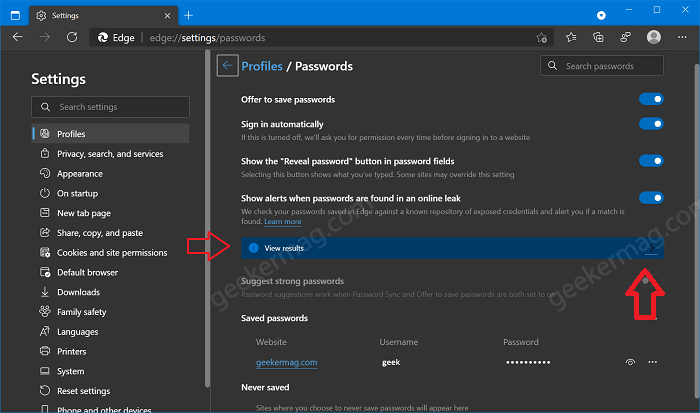Click the Profiles breadcrumb link
This screenshot has height=413, width=700.
262,66
